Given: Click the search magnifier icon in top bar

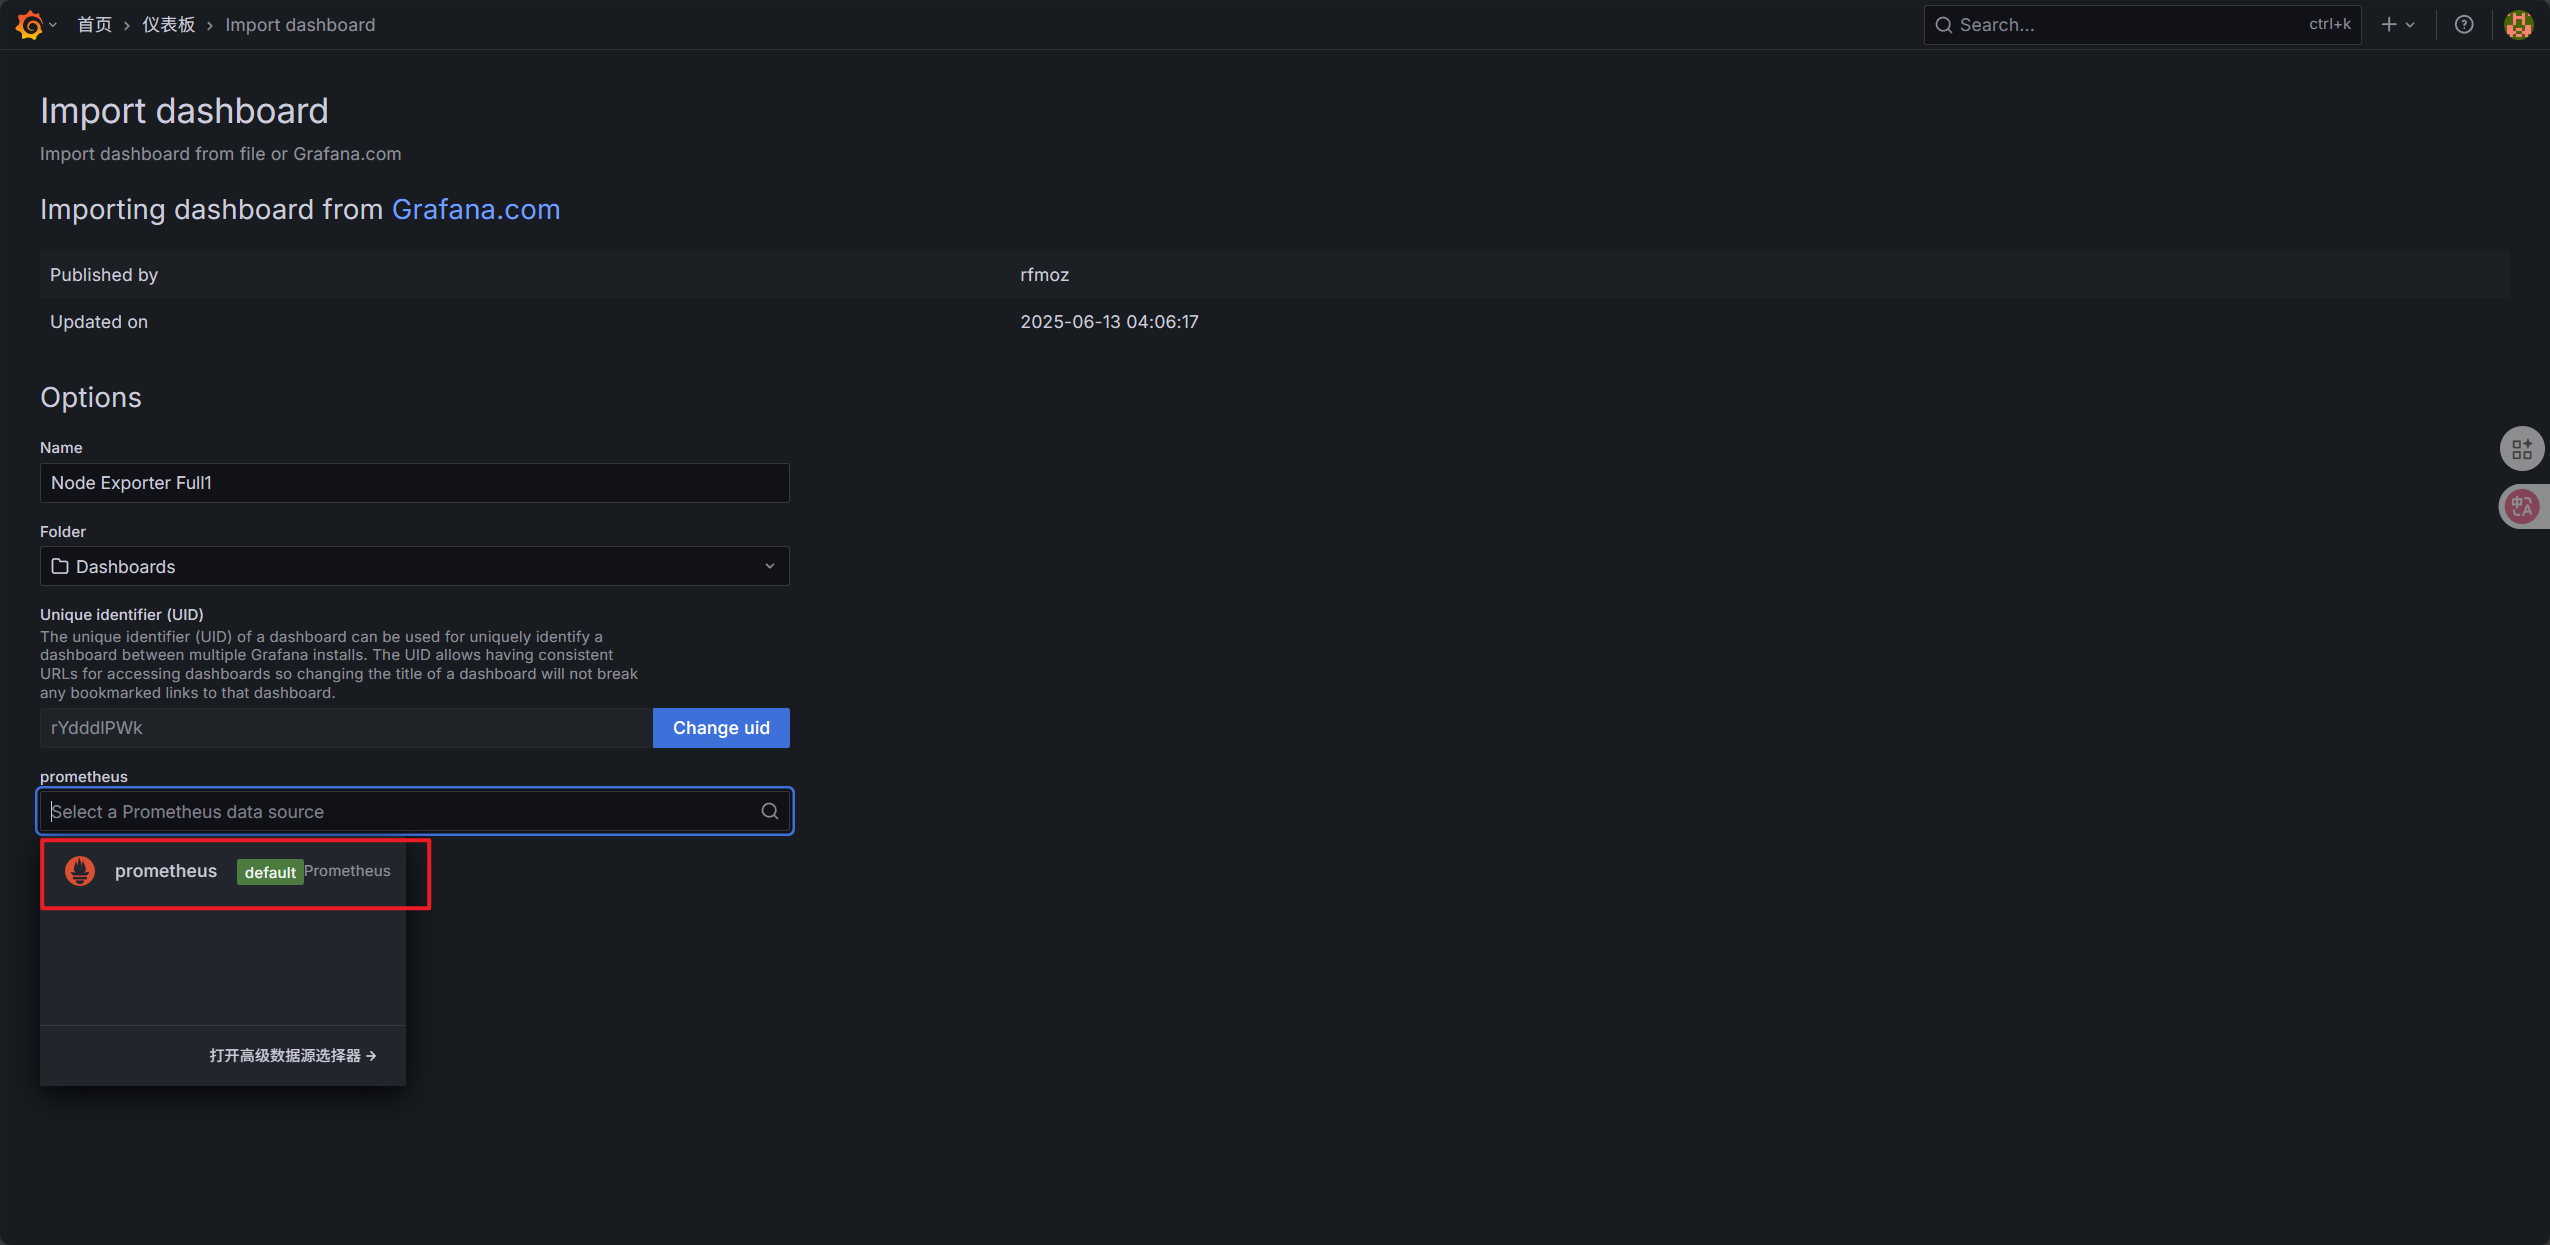Looking at the screenshot, I should tap(1944, 25).
